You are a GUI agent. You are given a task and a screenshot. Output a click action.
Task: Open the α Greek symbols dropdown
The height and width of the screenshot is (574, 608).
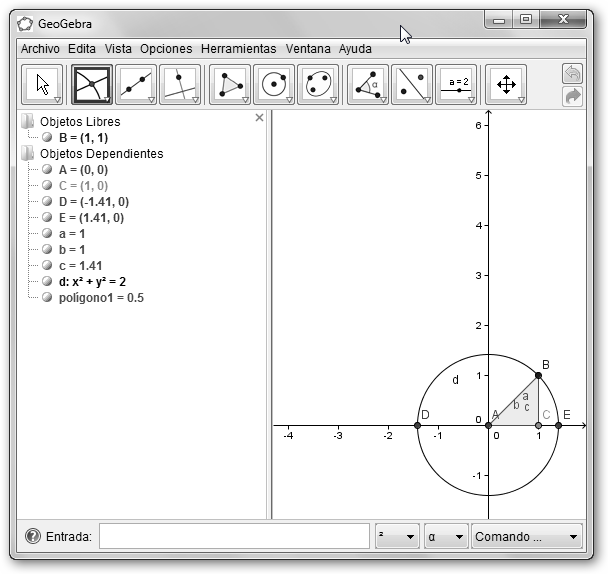[x=445, y=537]
